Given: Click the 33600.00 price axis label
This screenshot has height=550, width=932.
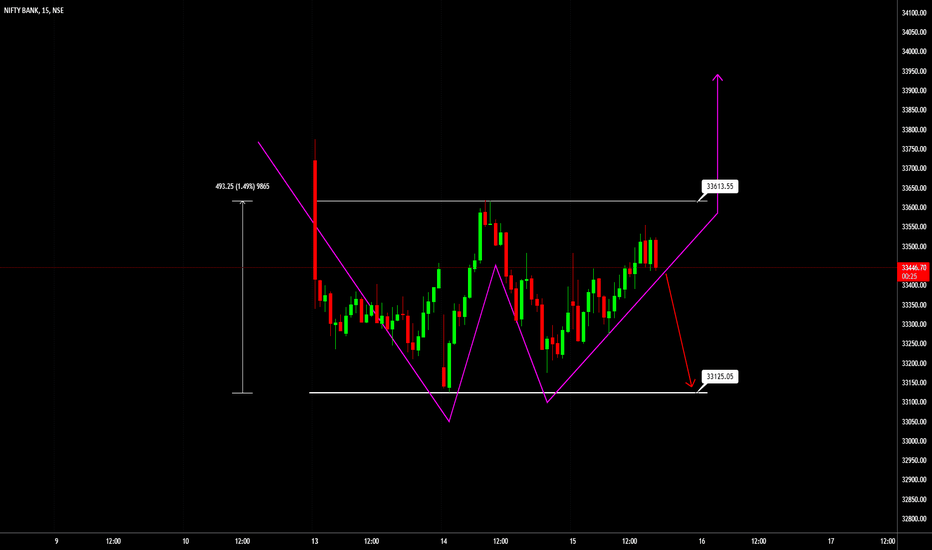Looking at the screenshot, I should tap(914, 208).
